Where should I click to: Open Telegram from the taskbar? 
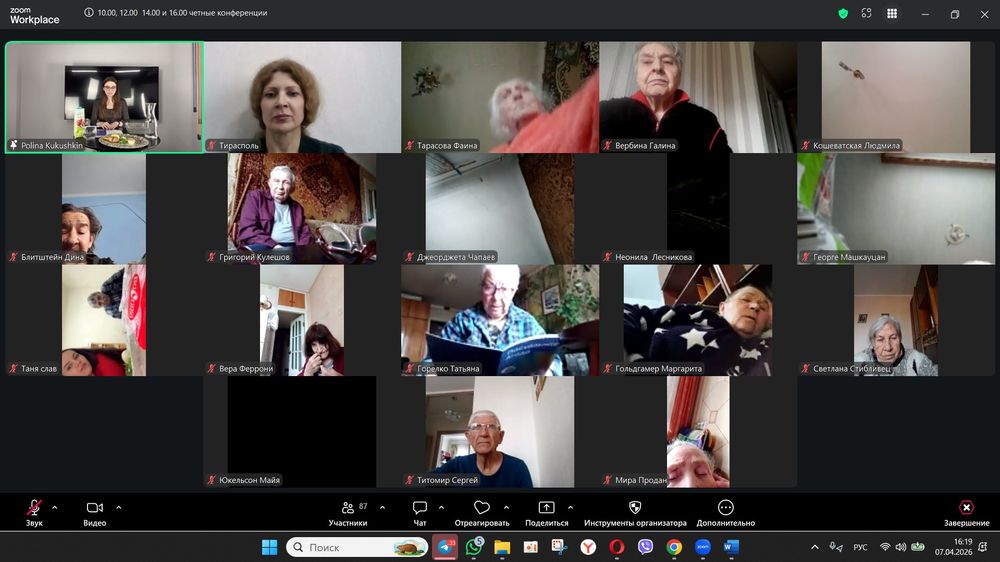[445, 547]
